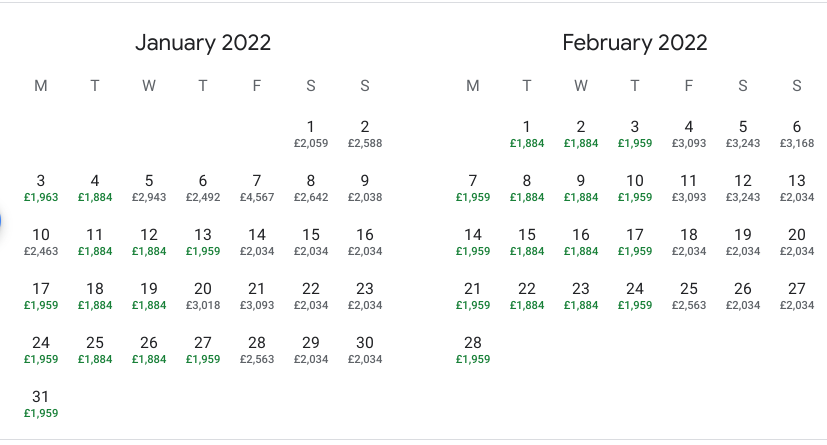Choose January 20 priced £3,018
The width and height of the screenshot is (827, 445).
(203, 295)
